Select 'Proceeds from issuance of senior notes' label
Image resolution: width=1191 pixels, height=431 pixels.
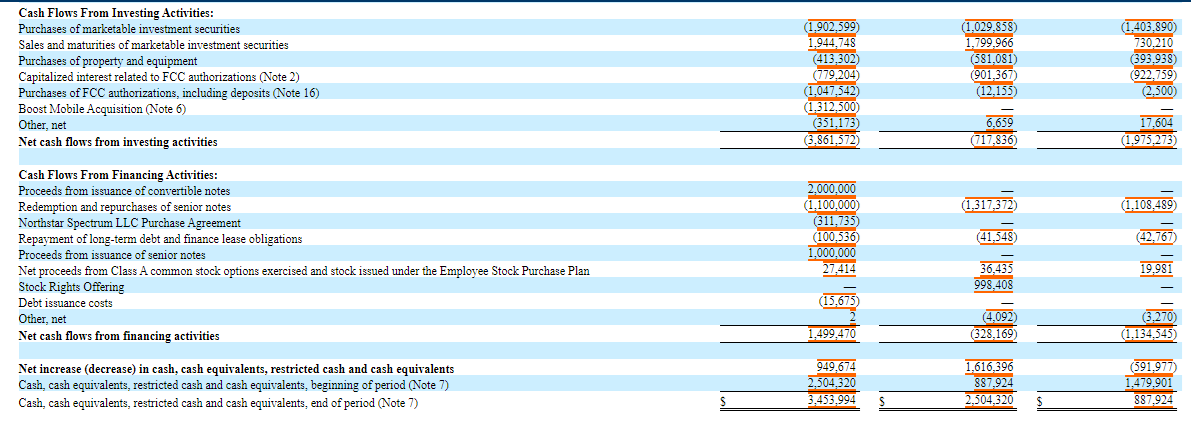tap(112, 255)
